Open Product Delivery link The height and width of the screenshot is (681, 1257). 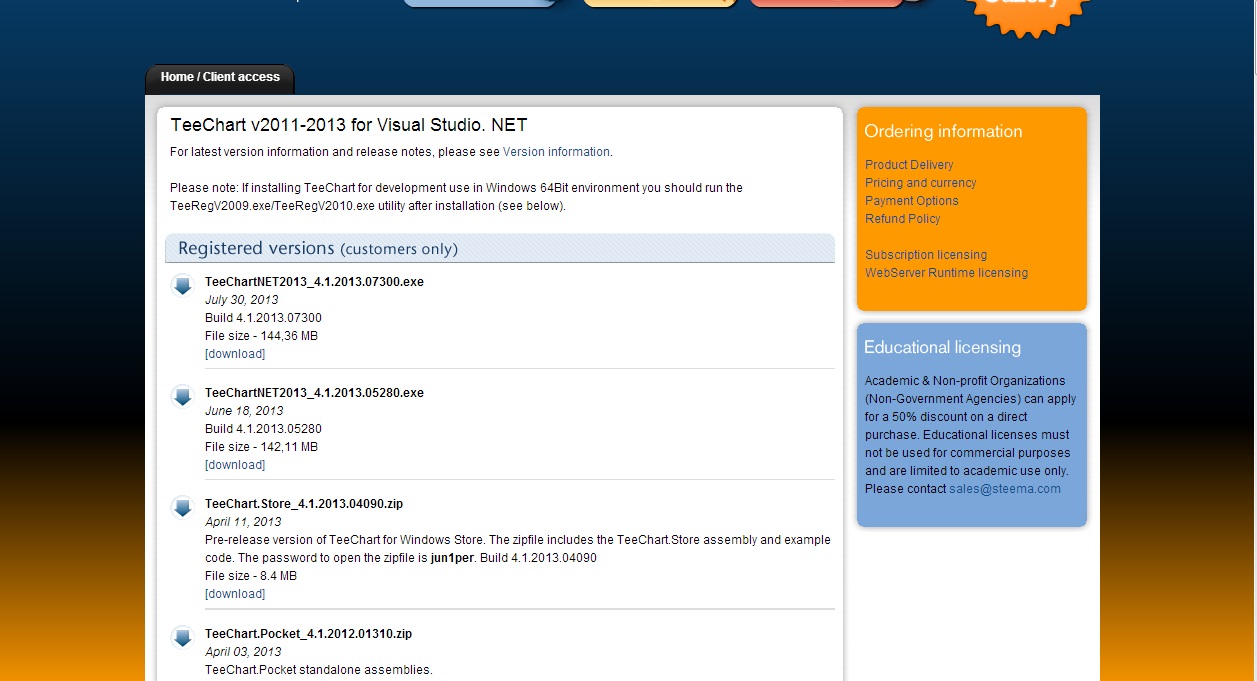[909, 165]
